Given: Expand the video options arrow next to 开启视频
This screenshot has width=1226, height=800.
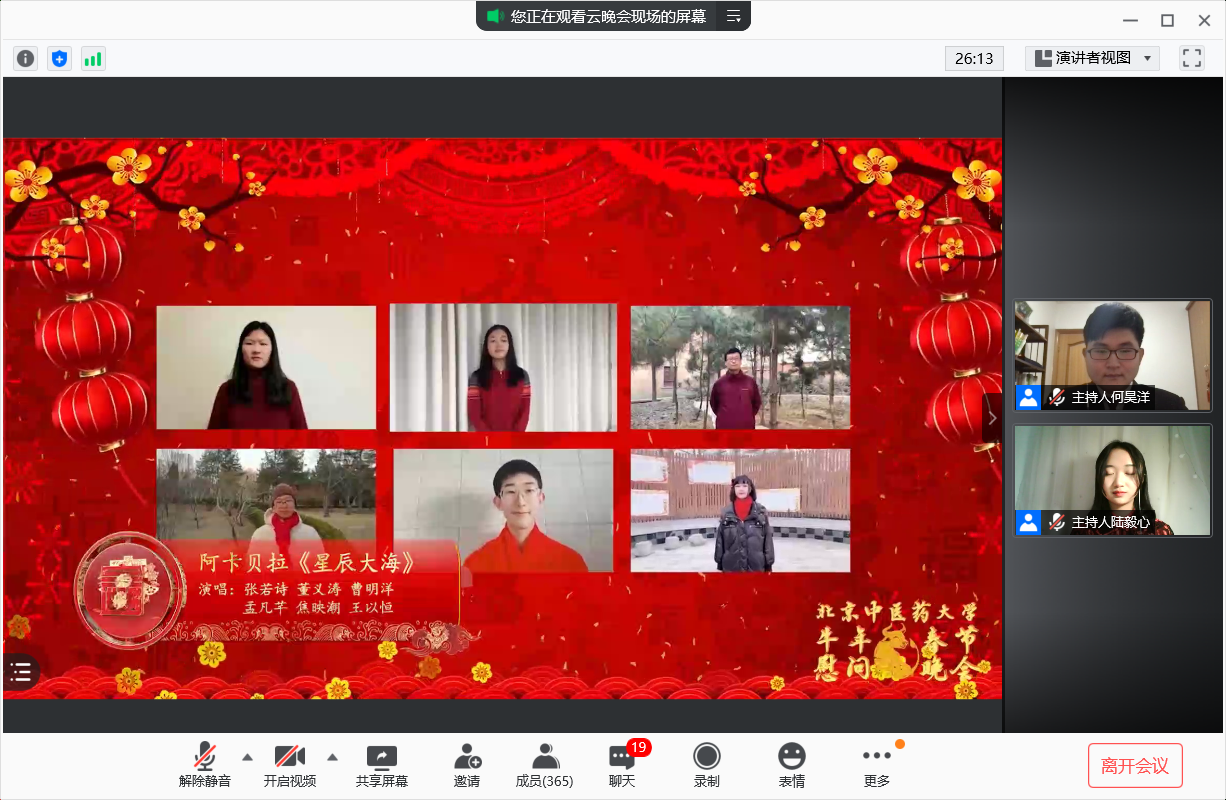Looking at the screenshot, I should pos(333,756).
